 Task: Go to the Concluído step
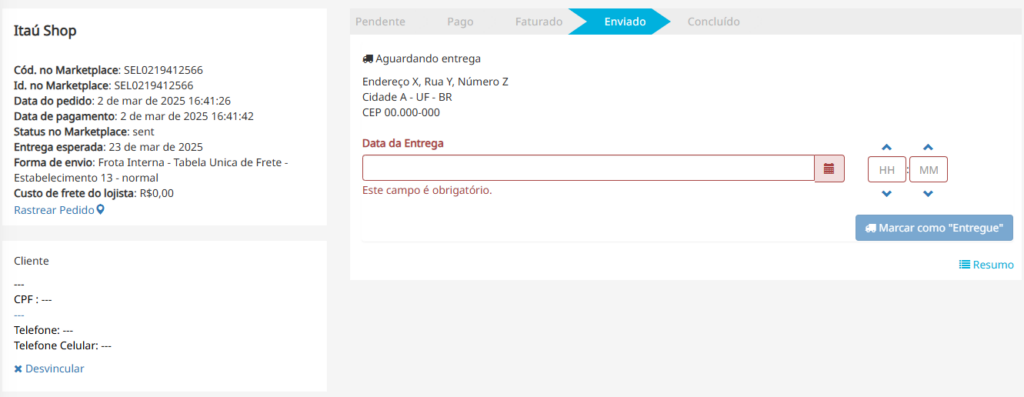click(714, 22)
